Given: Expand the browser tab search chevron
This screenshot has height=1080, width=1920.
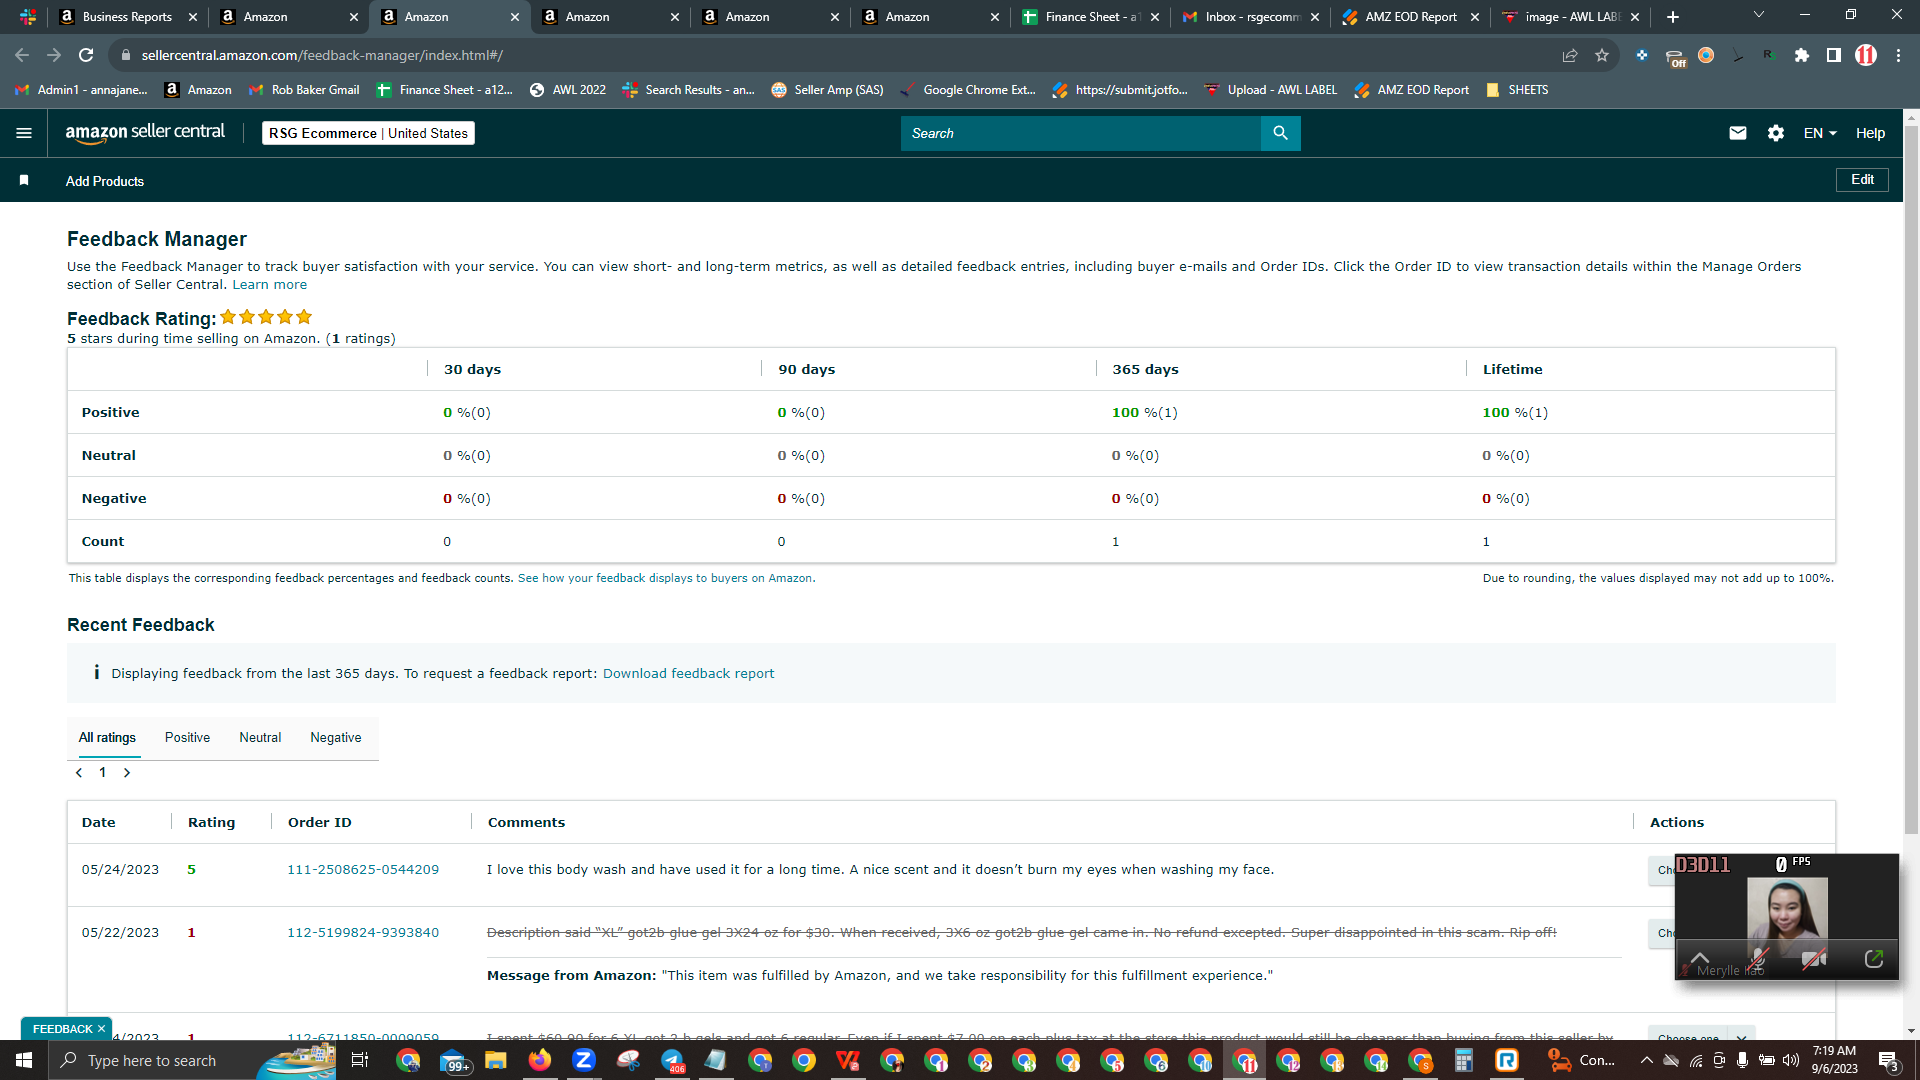Looking at the screenshot, I should [x=1759, y=15].
